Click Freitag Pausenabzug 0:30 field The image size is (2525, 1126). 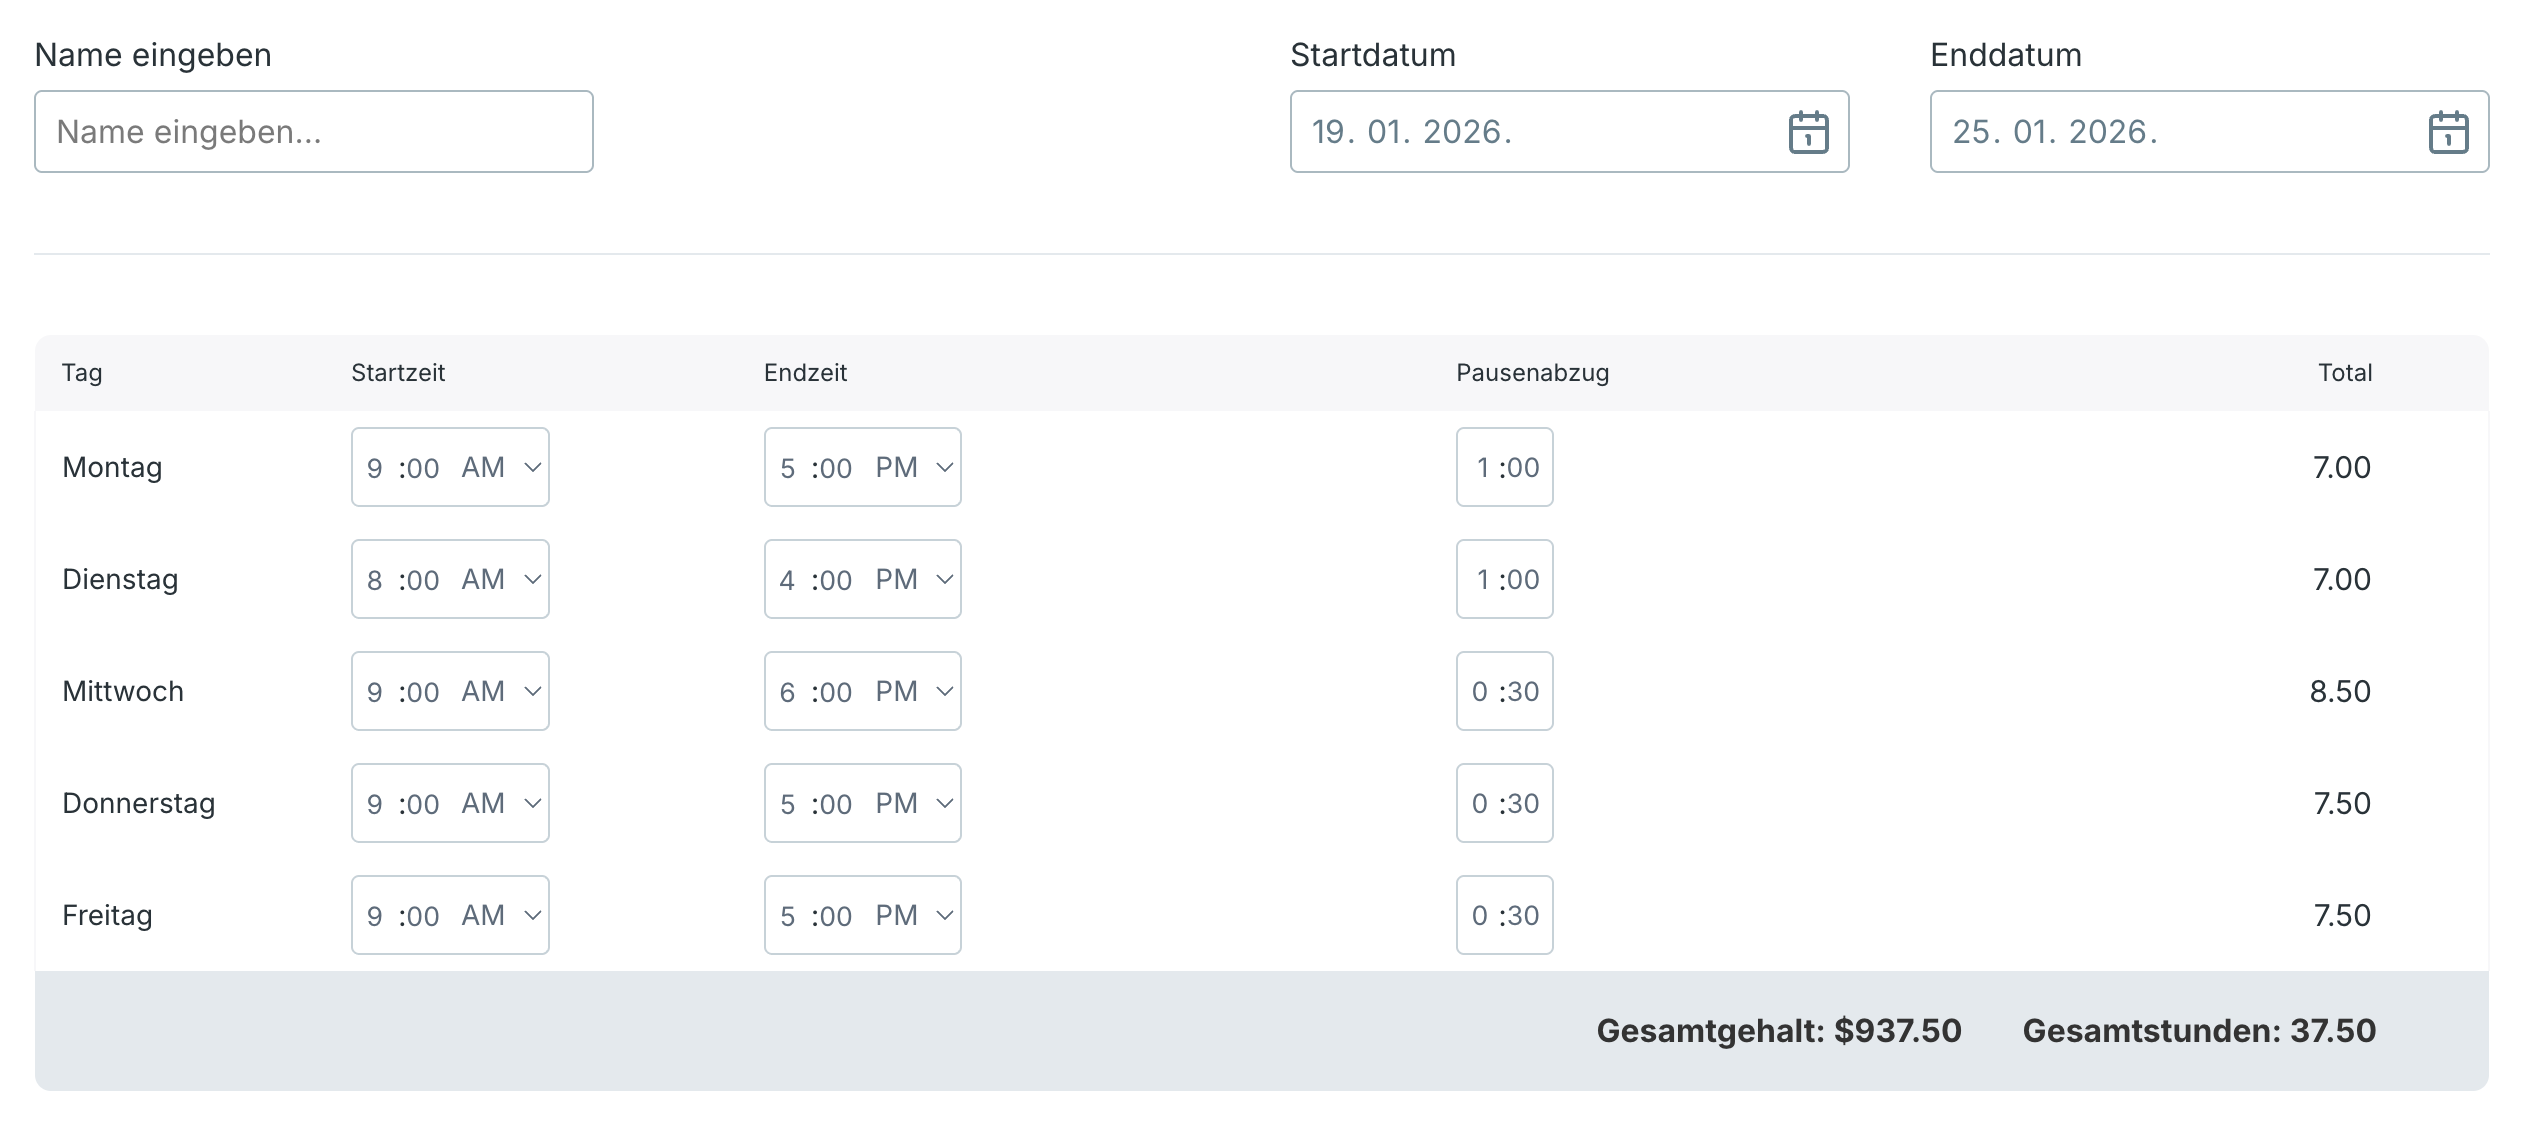coord(1504,915)
